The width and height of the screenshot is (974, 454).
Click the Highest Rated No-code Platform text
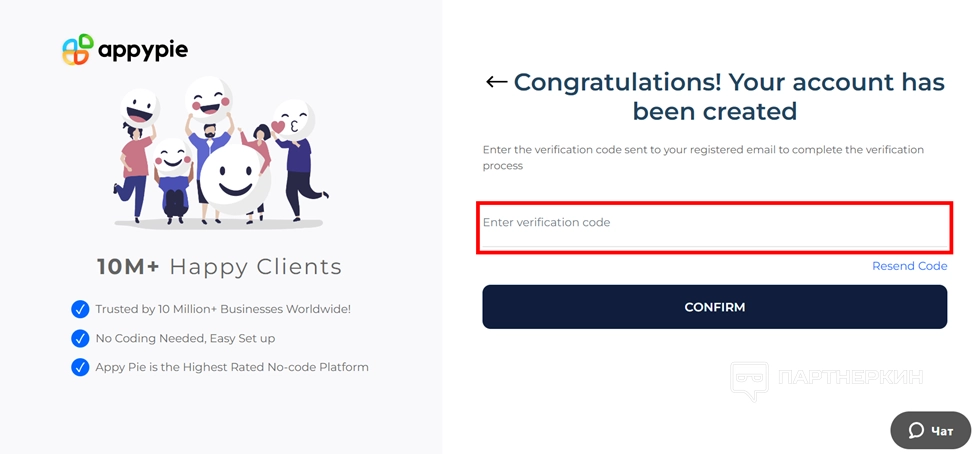232,367
